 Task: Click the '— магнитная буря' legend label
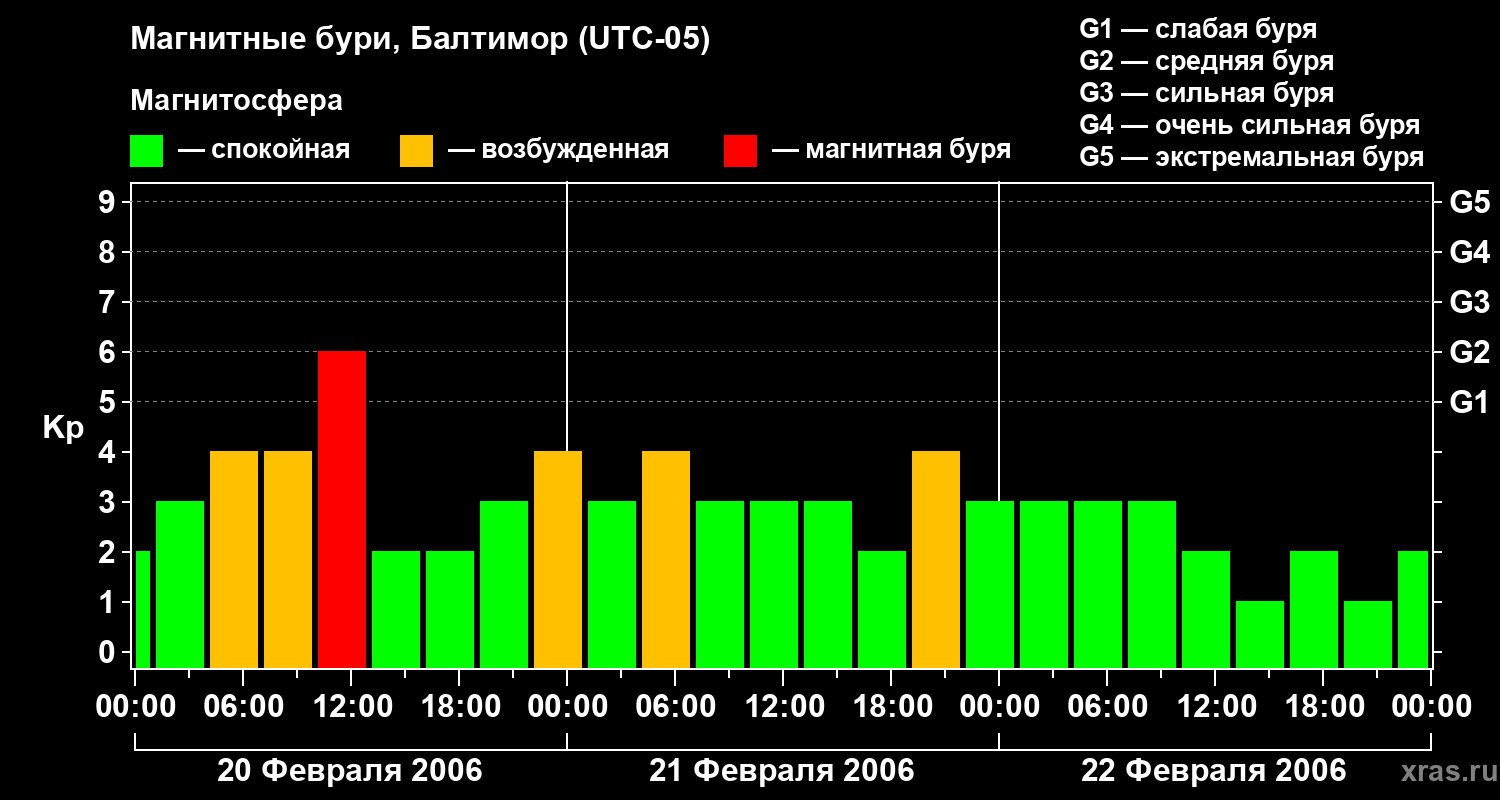point(892,150)
